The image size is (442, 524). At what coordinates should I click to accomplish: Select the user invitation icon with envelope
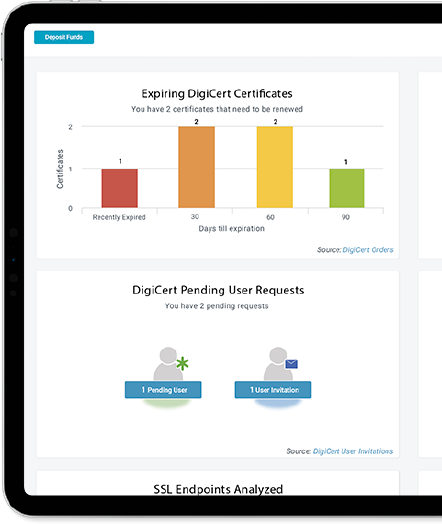coord(280,364)
